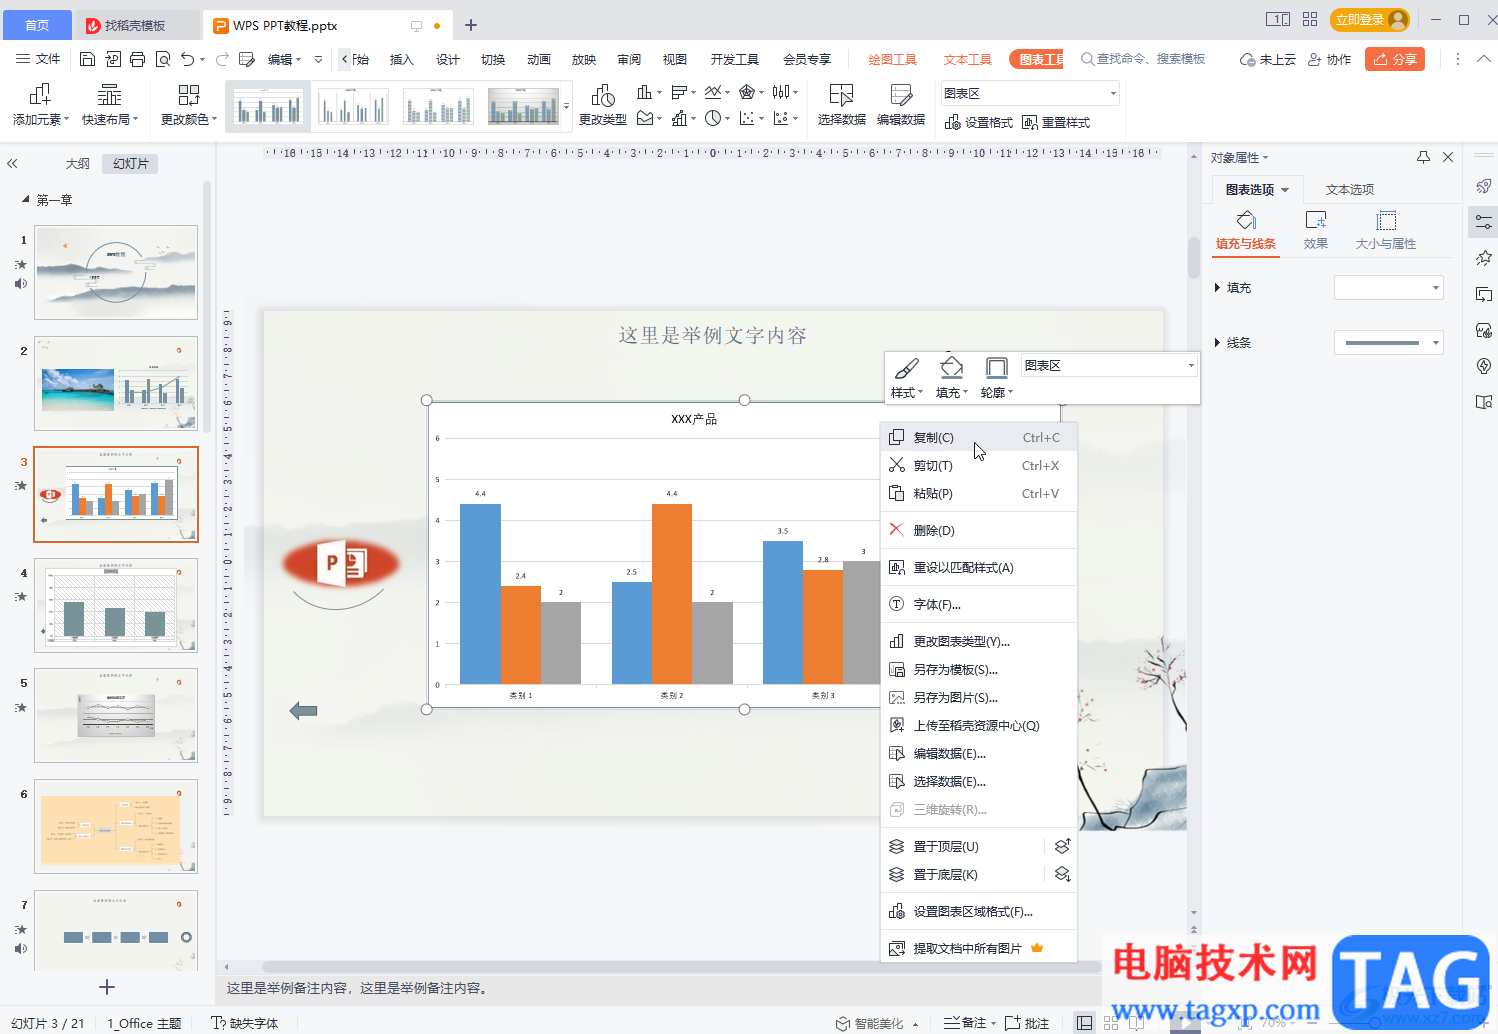Open the Fill style dropdown in properties

[x=1389, y=288]
